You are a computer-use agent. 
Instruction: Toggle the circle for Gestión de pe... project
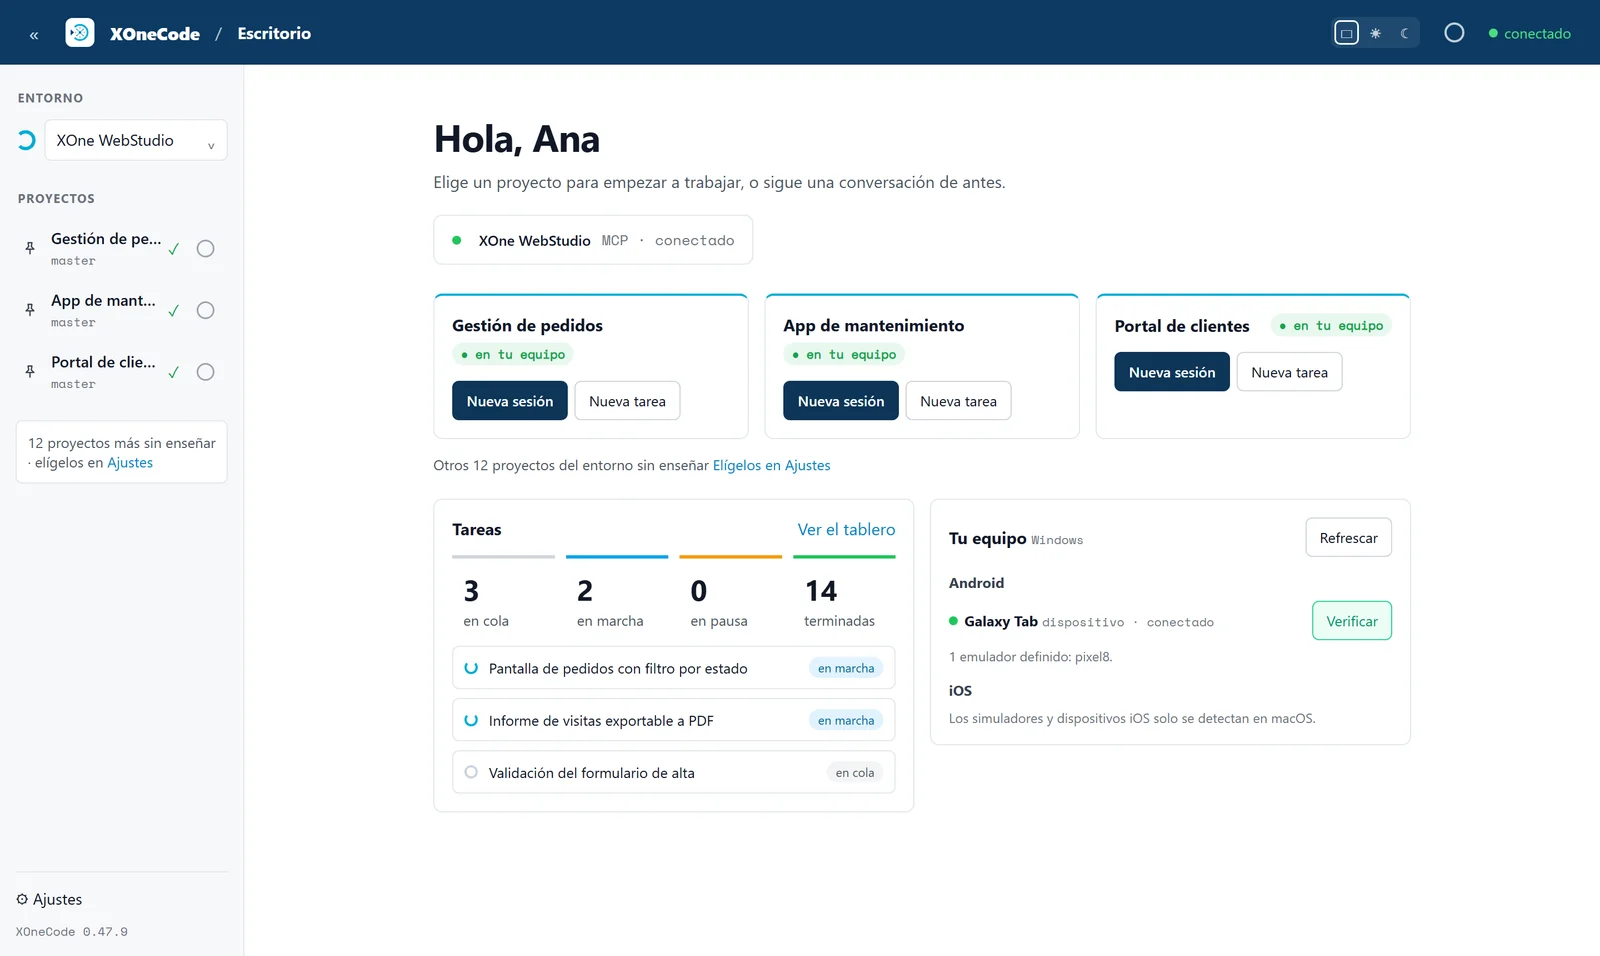(206, 249)
